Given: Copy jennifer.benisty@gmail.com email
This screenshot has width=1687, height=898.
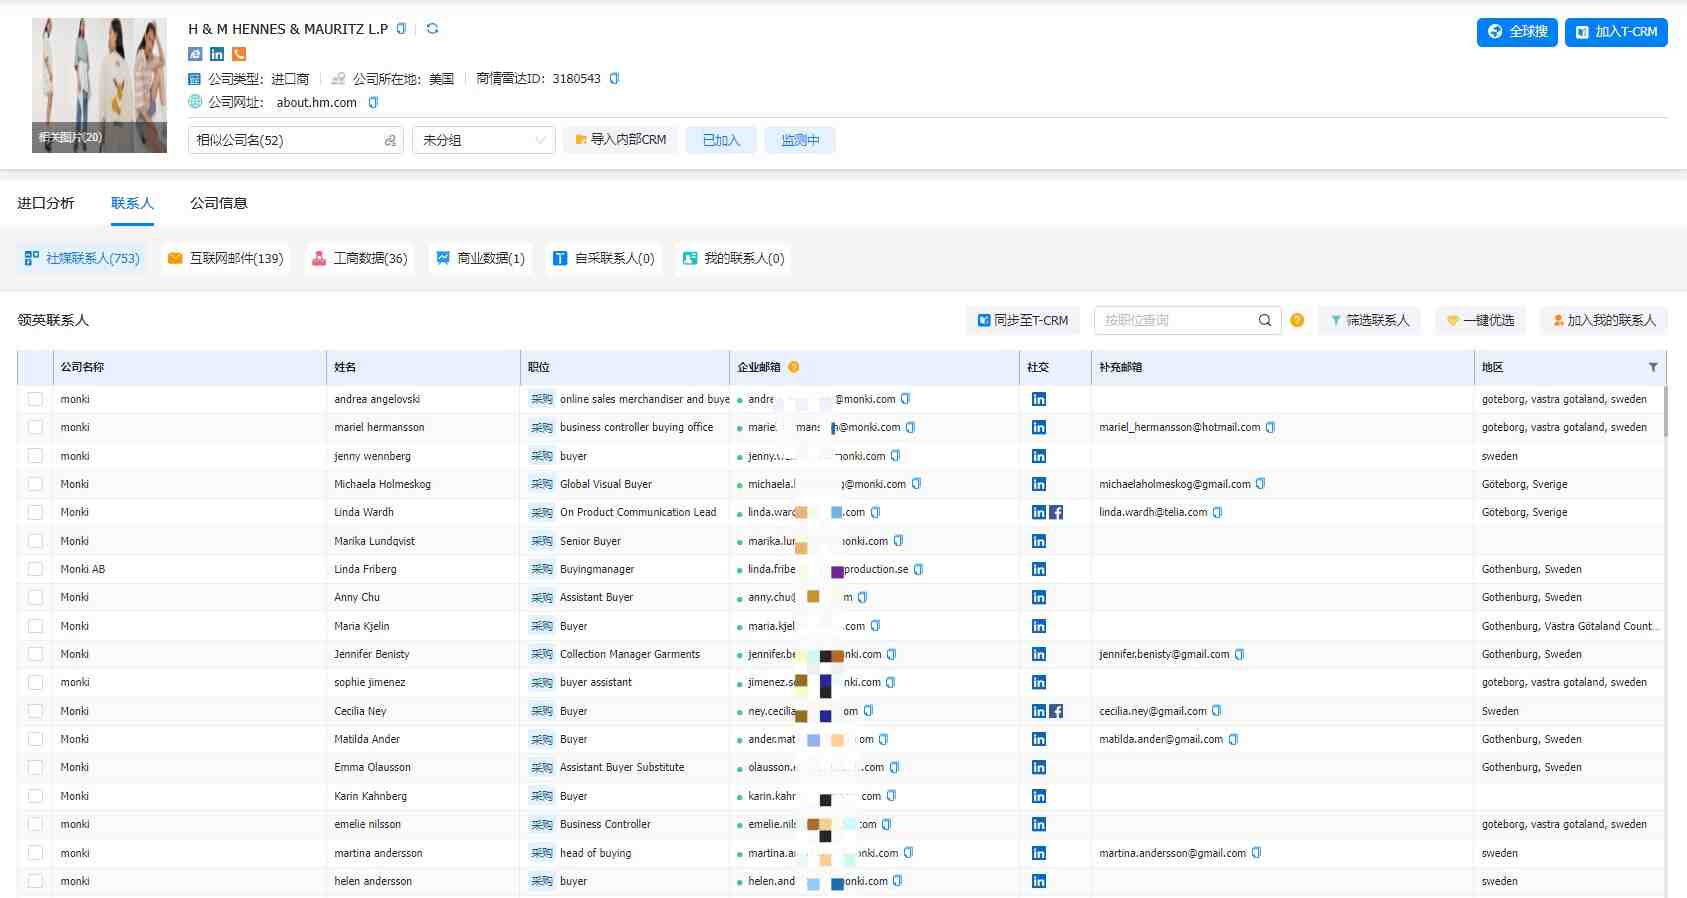Looking at the screenshot, I should (x=1239, y=654).
